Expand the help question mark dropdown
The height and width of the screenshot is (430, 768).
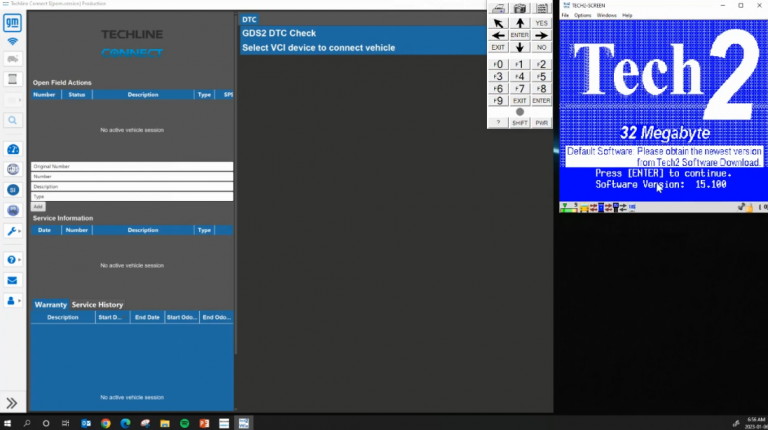pos(14,260)
